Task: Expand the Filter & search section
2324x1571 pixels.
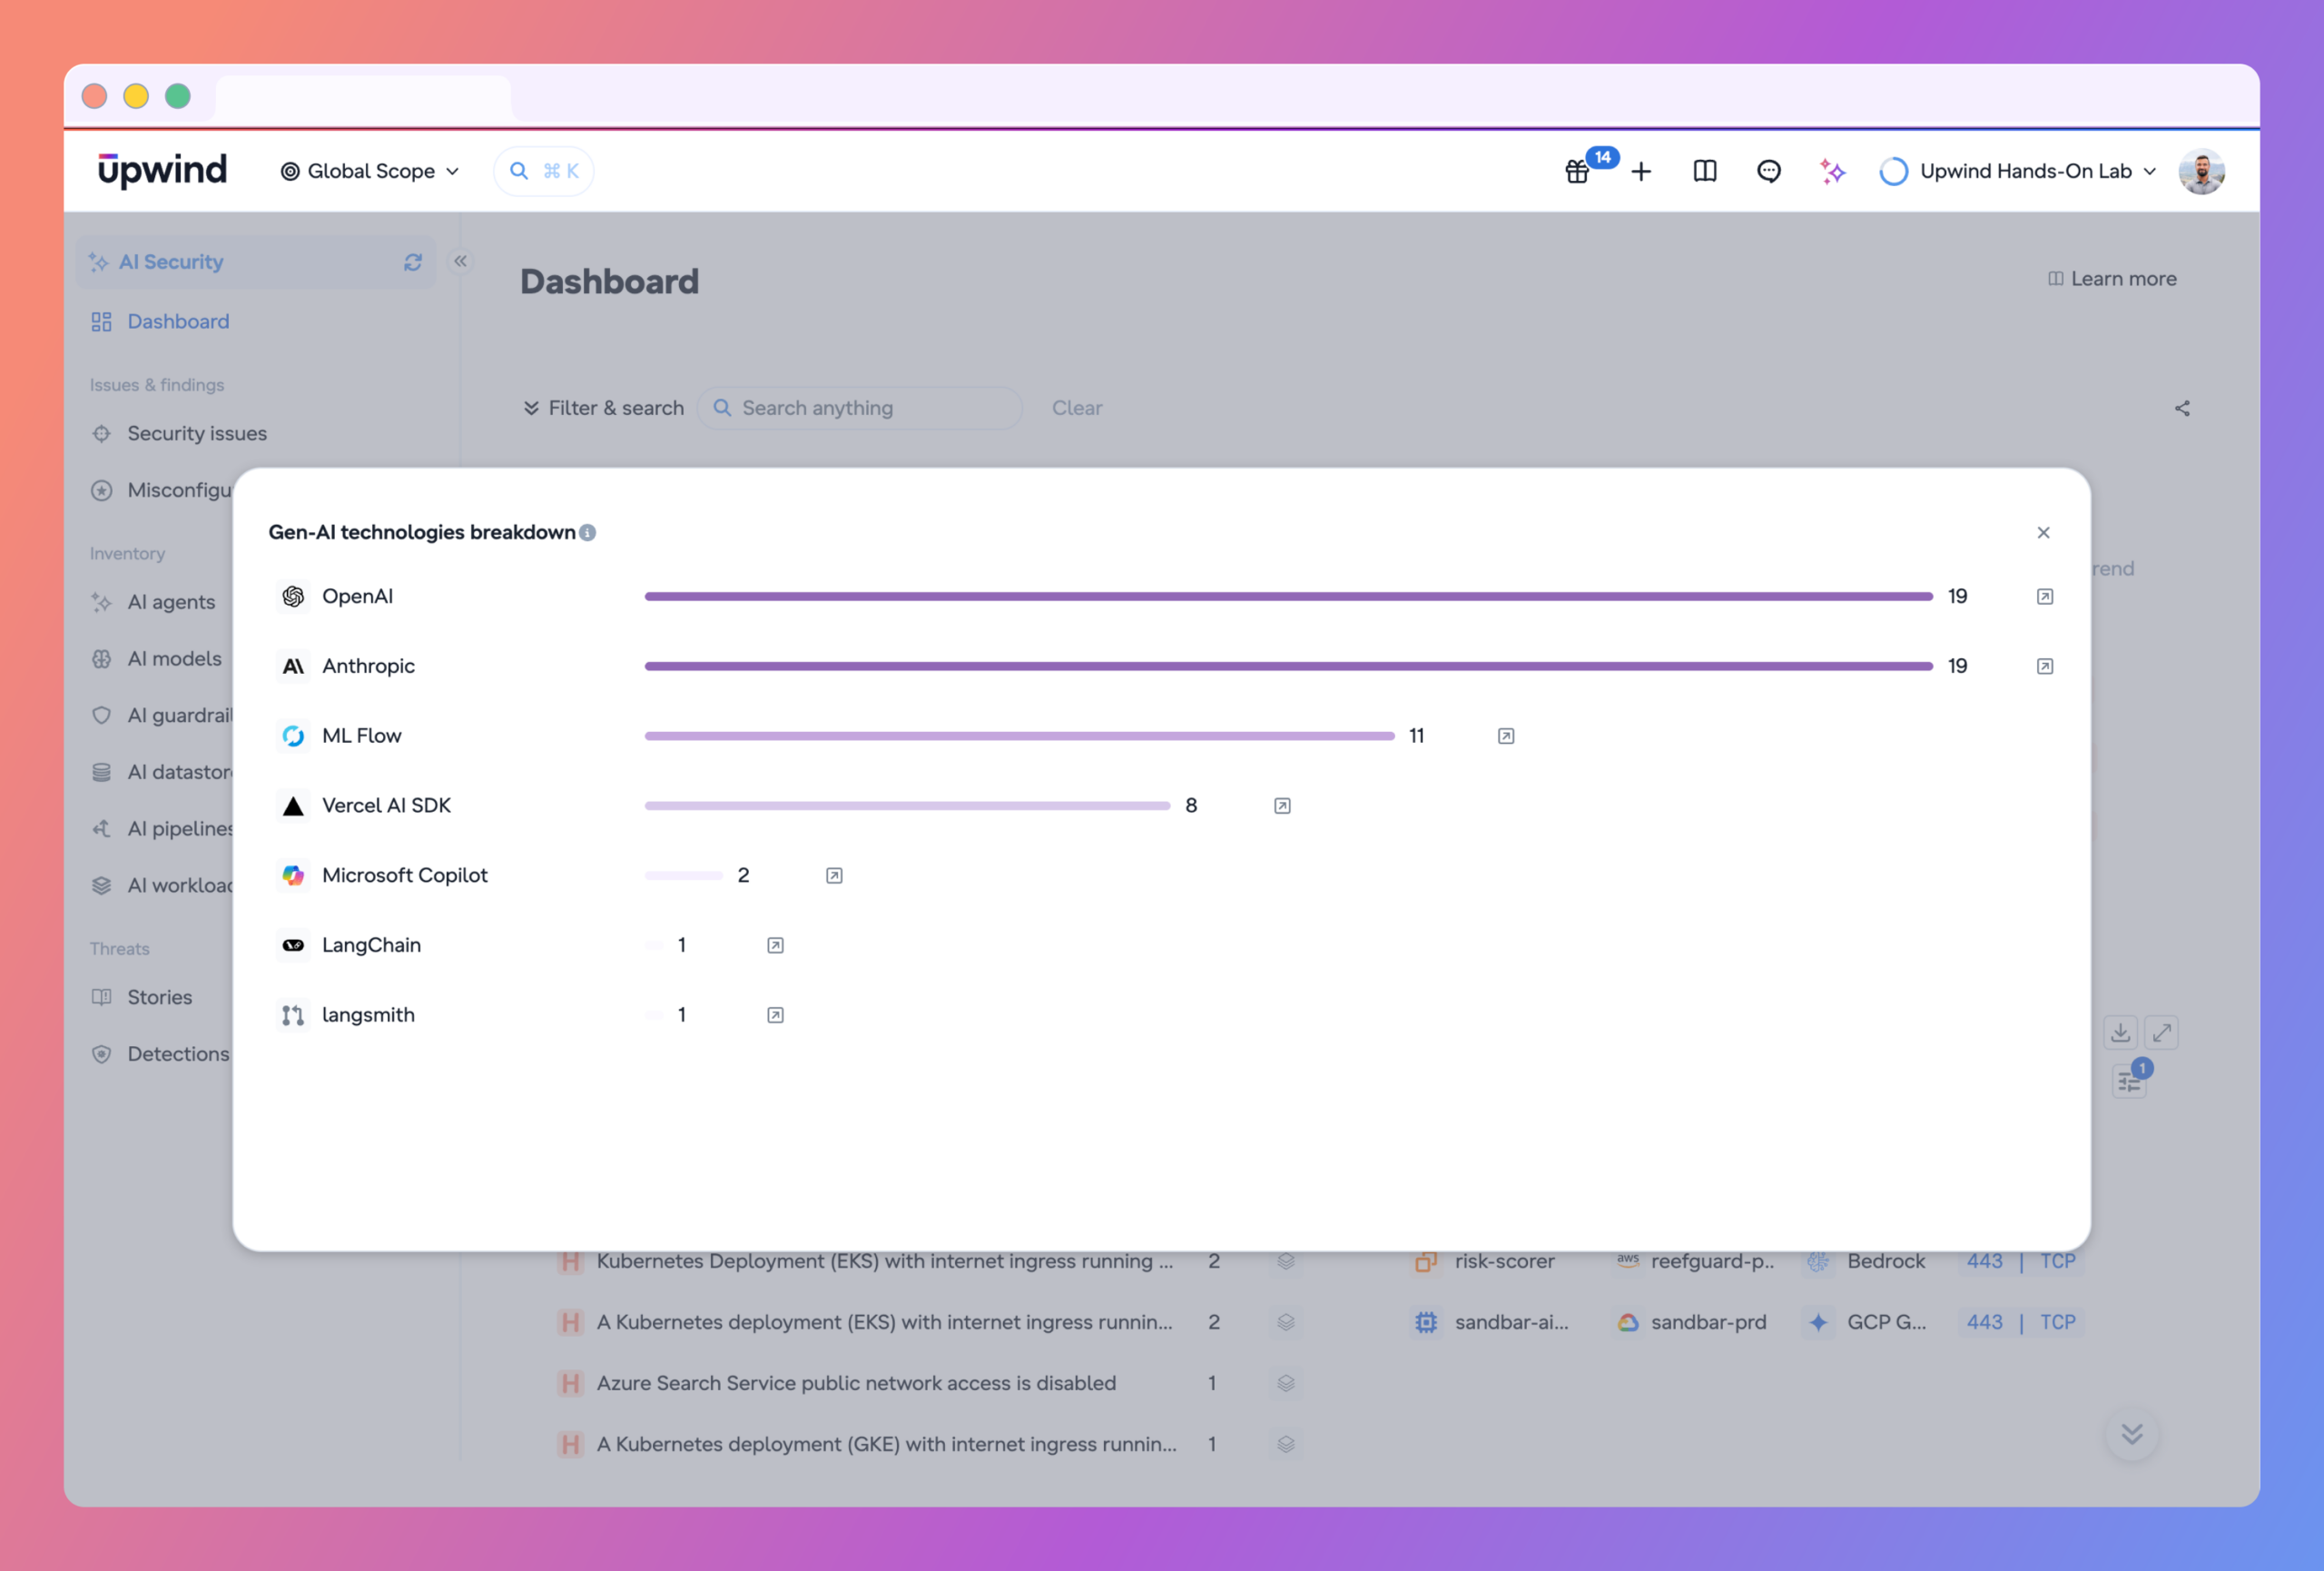Action: click(x=603, y=408)
